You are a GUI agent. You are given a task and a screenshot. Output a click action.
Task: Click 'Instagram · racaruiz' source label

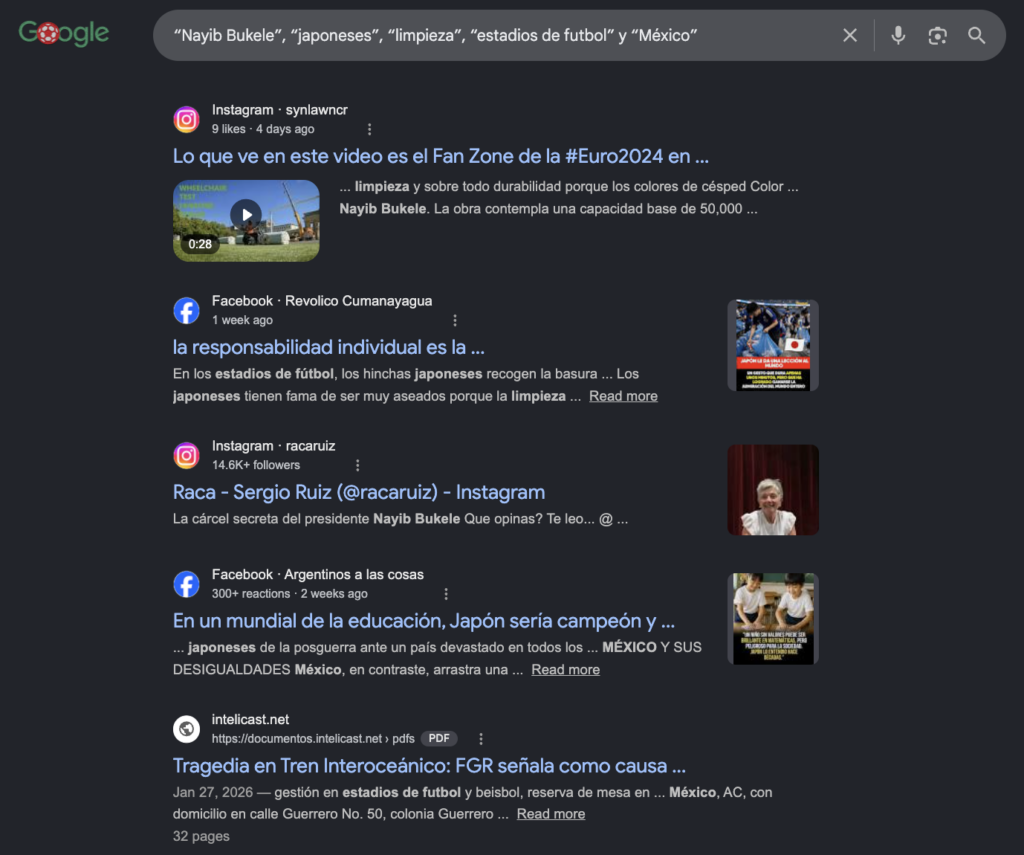click(x=274, y=445)
